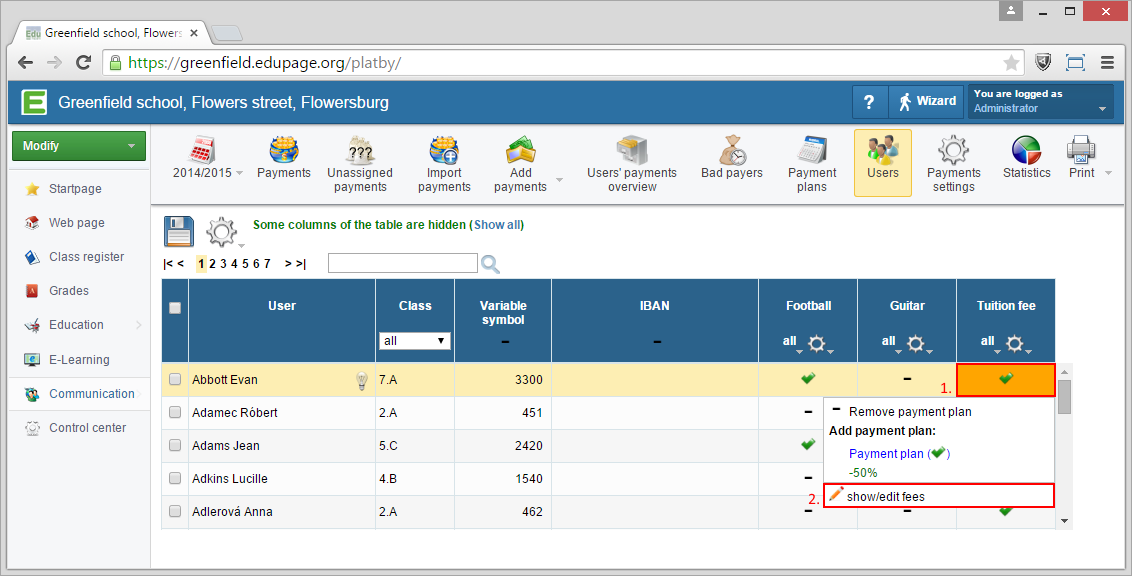Open Unassigned payments

point(360,165)
